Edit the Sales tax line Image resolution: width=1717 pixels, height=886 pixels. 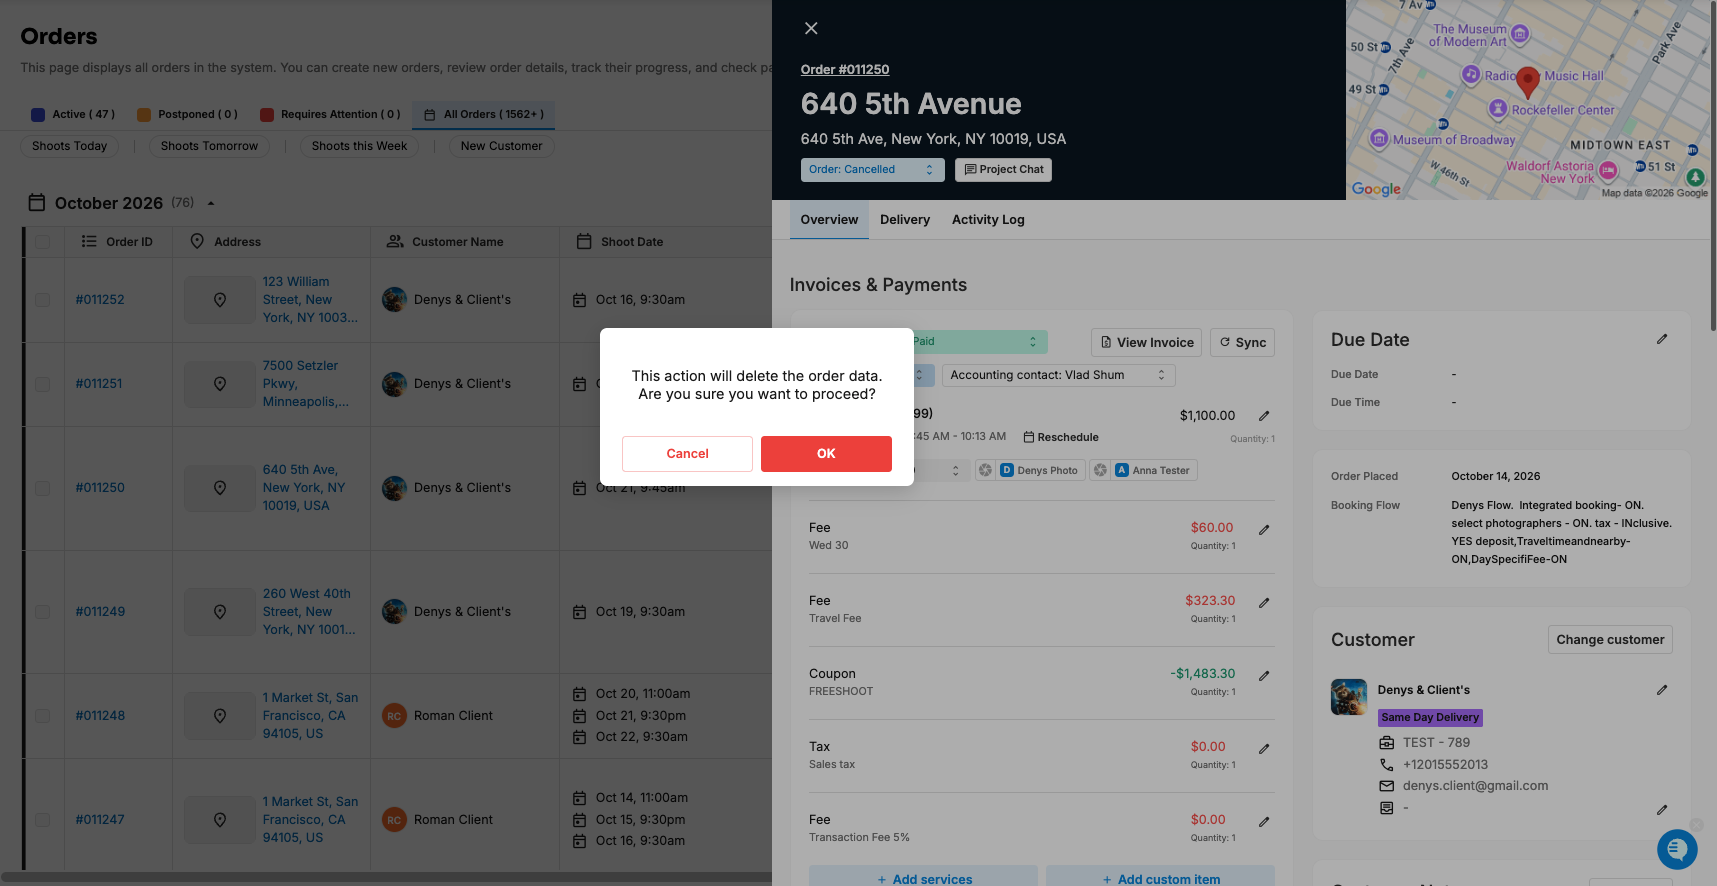click(1264, 749)
